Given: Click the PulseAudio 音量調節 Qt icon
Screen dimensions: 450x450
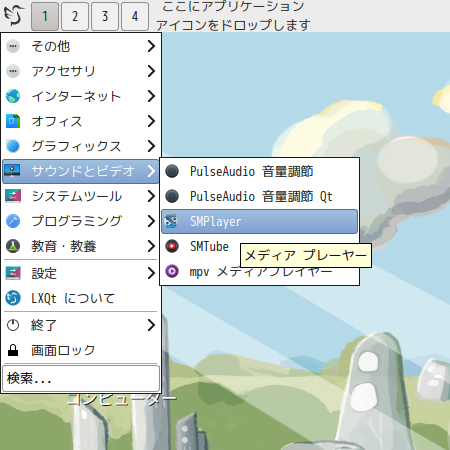Looking at the screenshot, I should coord(172,196).
